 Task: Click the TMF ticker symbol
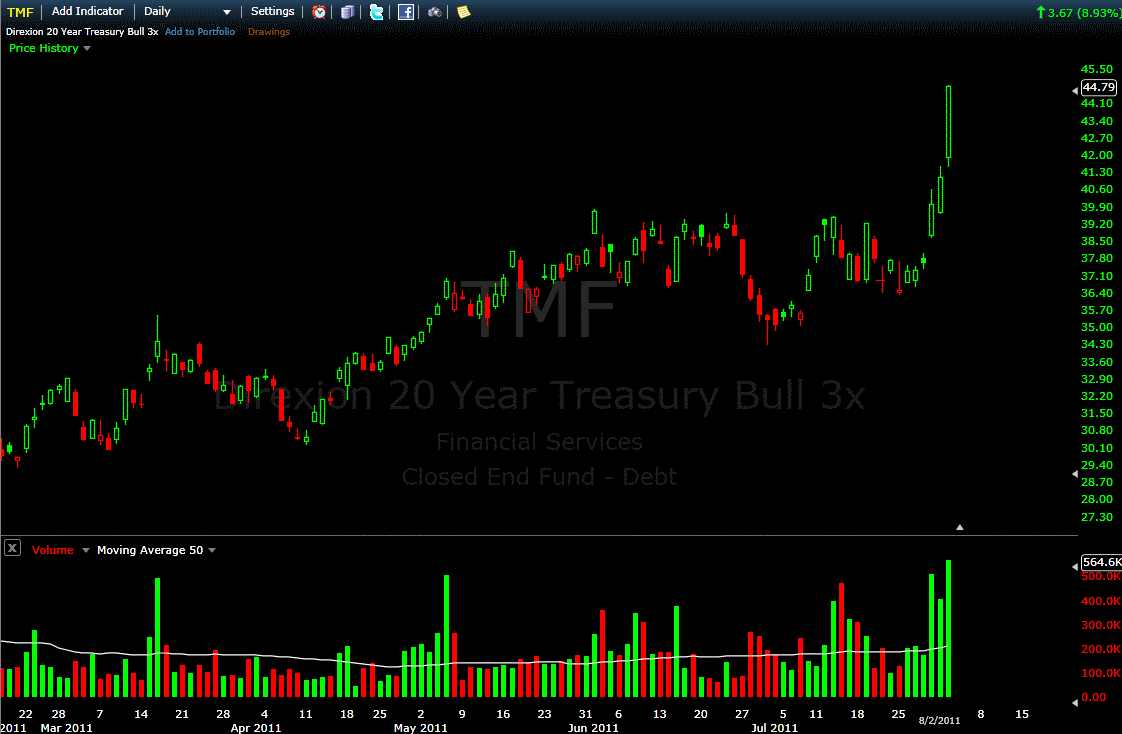point(20,11)
